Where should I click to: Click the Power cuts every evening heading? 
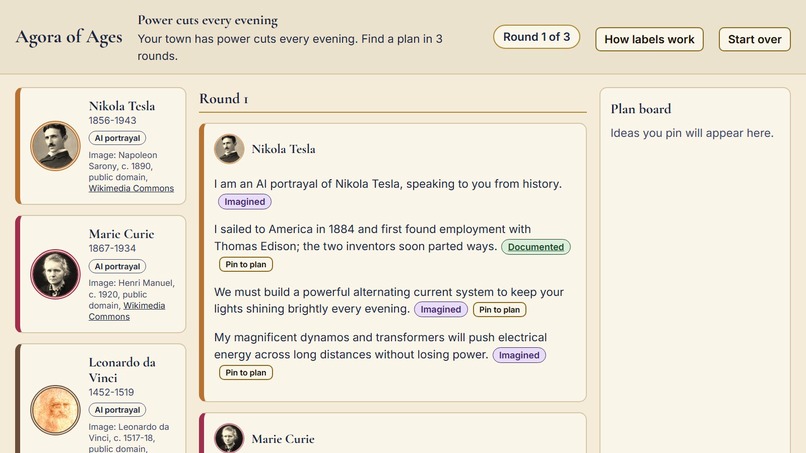(208, 21)
